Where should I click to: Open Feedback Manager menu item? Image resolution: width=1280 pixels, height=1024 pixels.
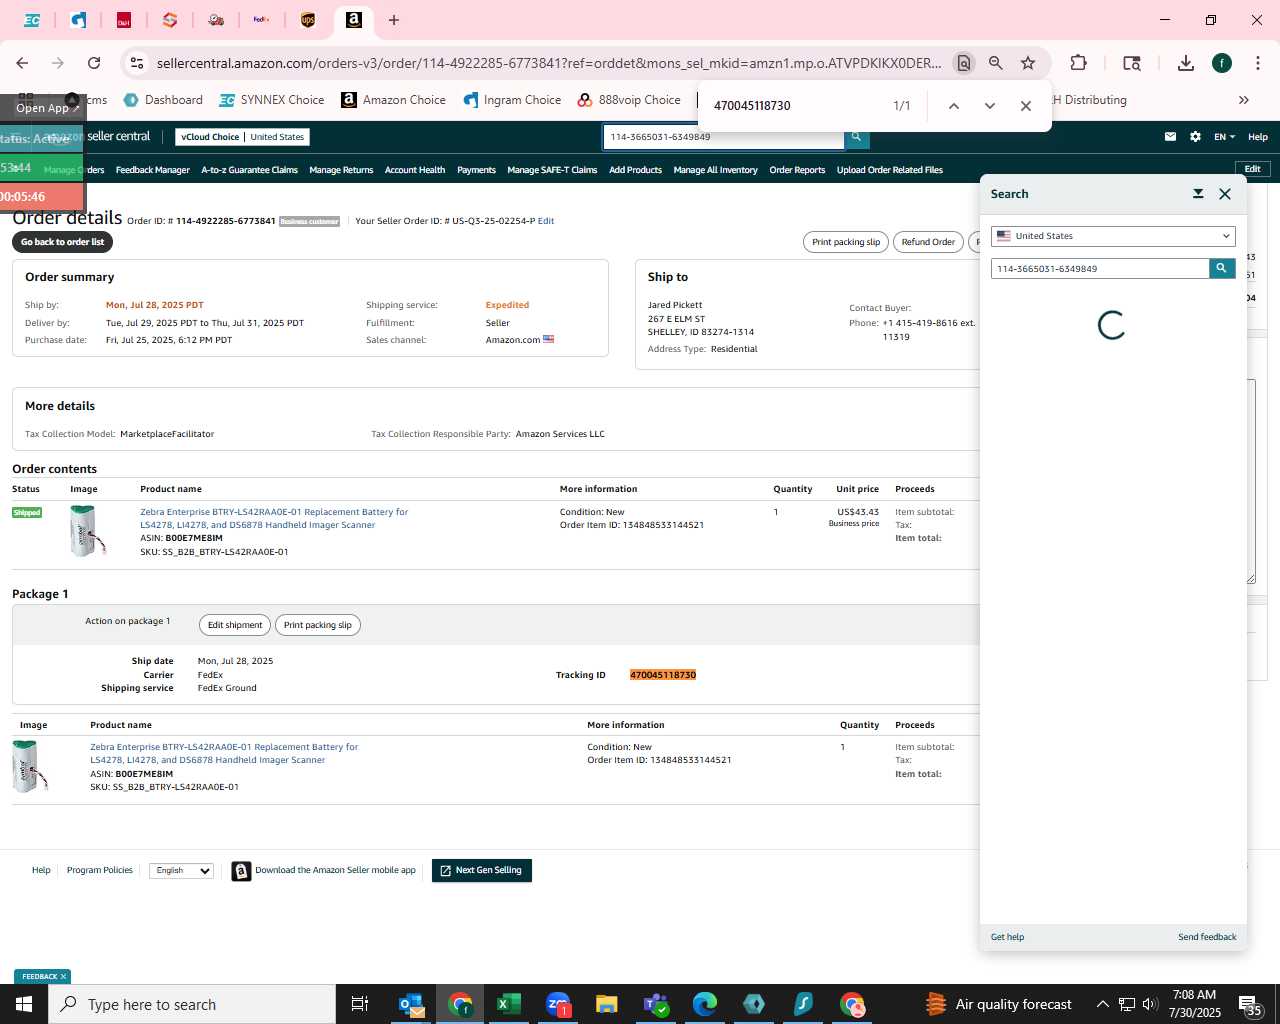(x=152, y=170)
